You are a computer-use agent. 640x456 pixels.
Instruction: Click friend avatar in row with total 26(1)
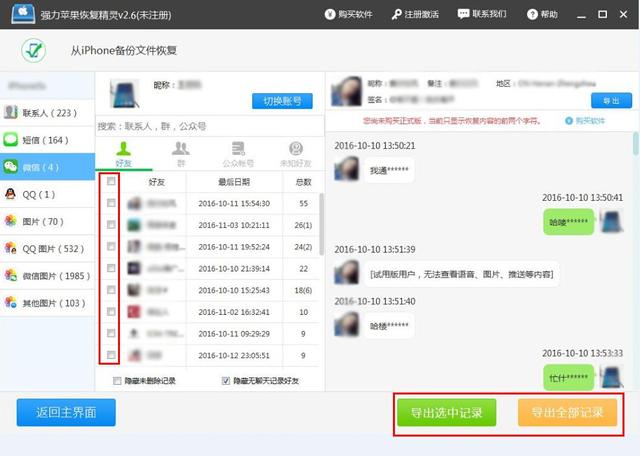coord(134,225)
